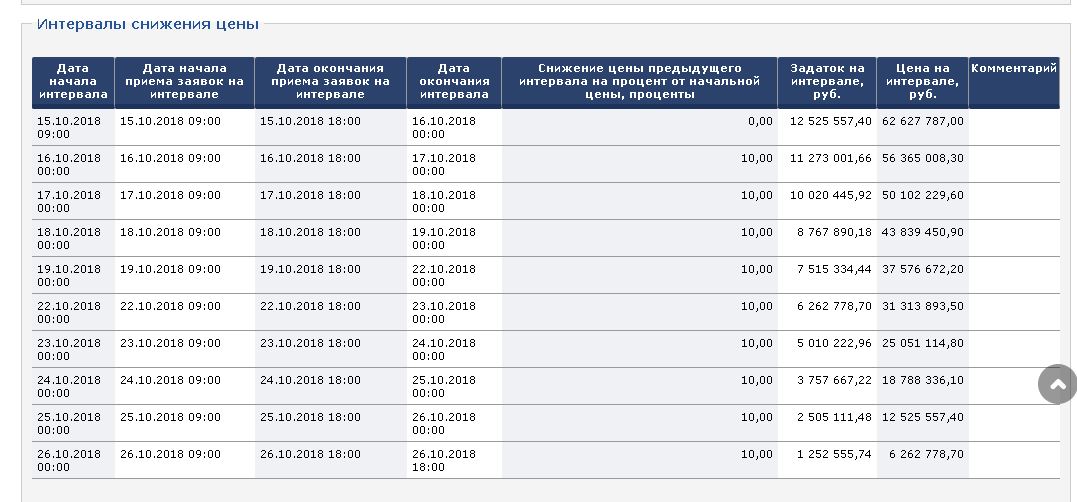Click the 'Дата начала интервала' column header
The height and width of the screenshot is (502, 1077).
pyautogui.click(x=73, y=82)
